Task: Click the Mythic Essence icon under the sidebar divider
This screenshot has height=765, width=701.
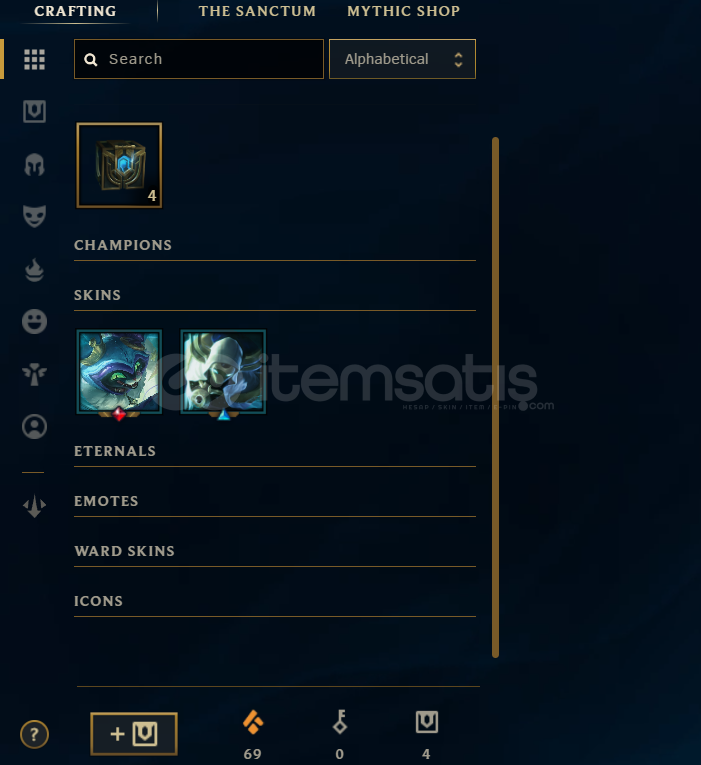Action: click(35, 506)
